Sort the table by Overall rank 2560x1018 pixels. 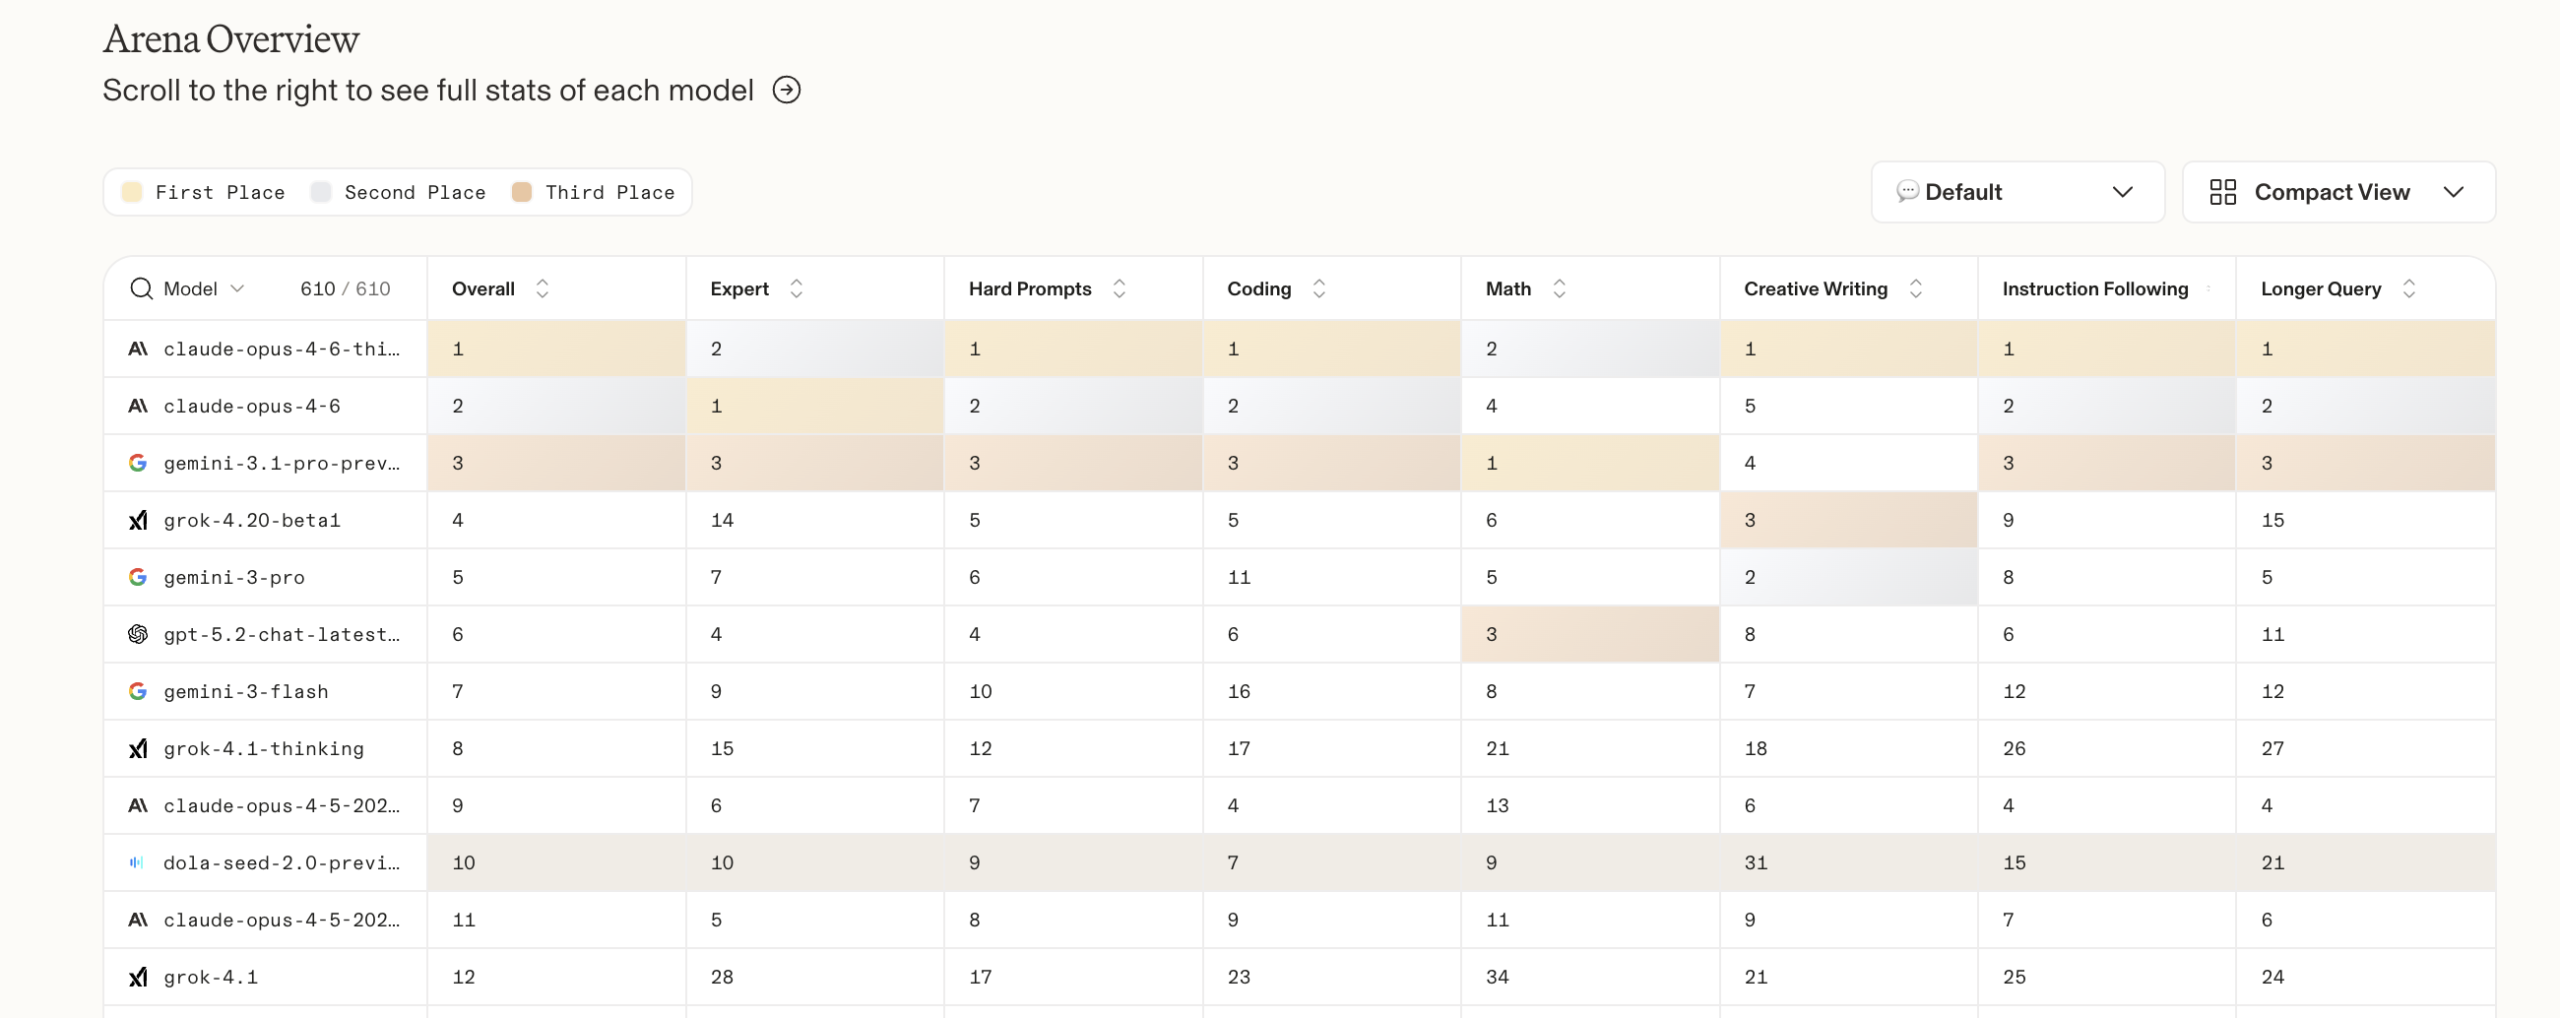point(542,289)
